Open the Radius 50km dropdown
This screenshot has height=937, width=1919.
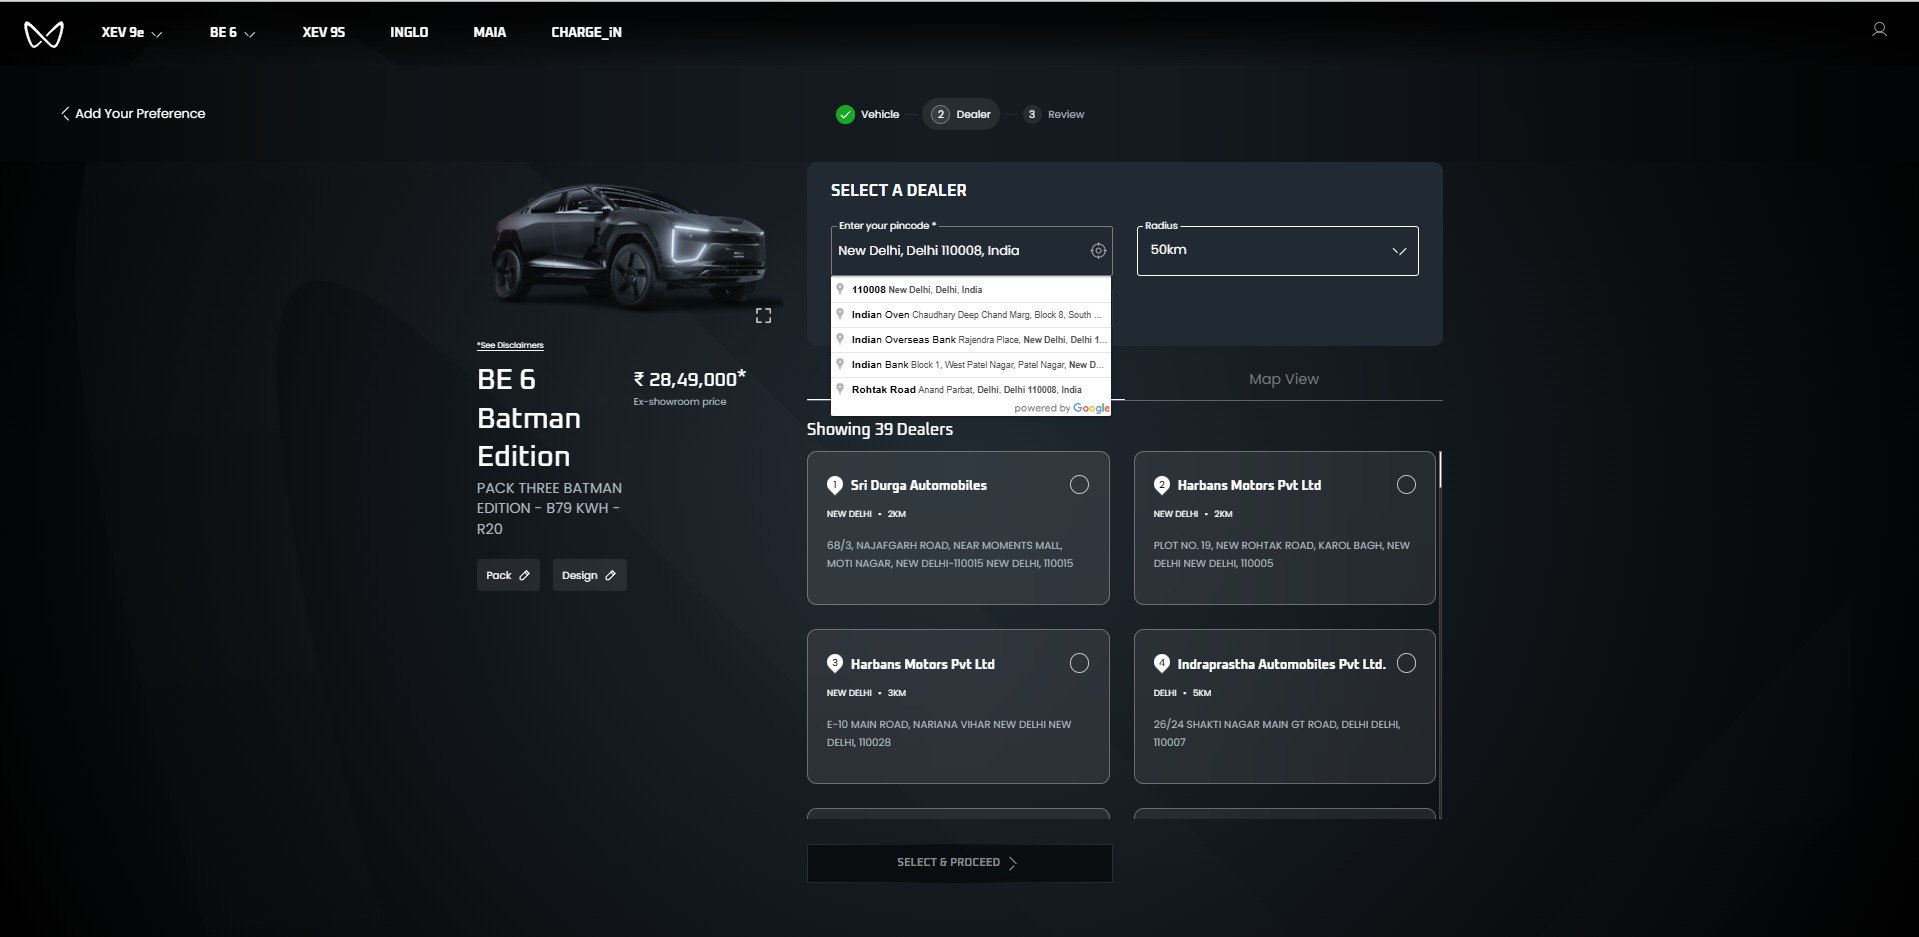coord(1277,251)
